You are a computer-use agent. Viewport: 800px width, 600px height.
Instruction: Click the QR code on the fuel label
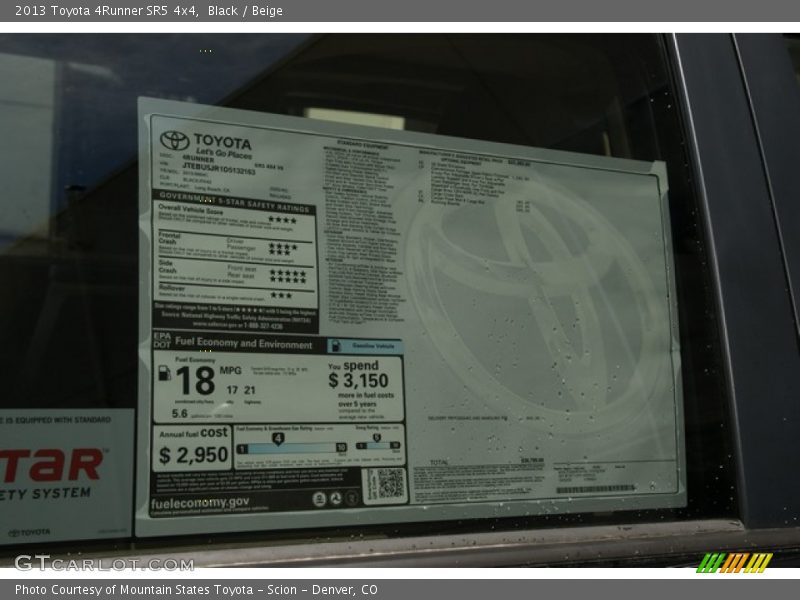[390, 484]
